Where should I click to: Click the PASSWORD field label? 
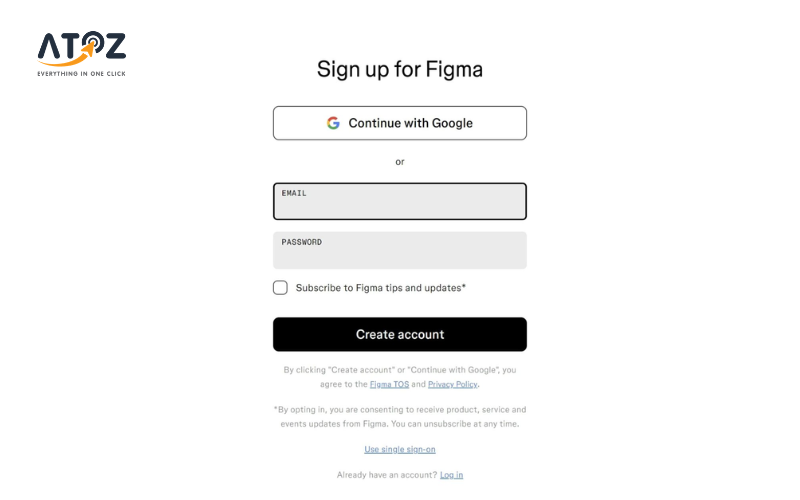301,242
